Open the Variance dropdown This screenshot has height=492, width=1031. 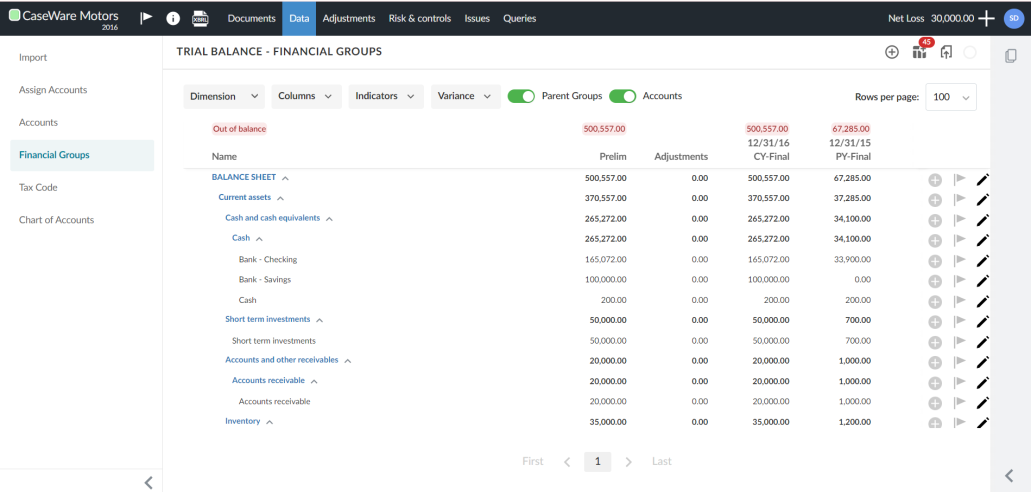coord(465,96)
